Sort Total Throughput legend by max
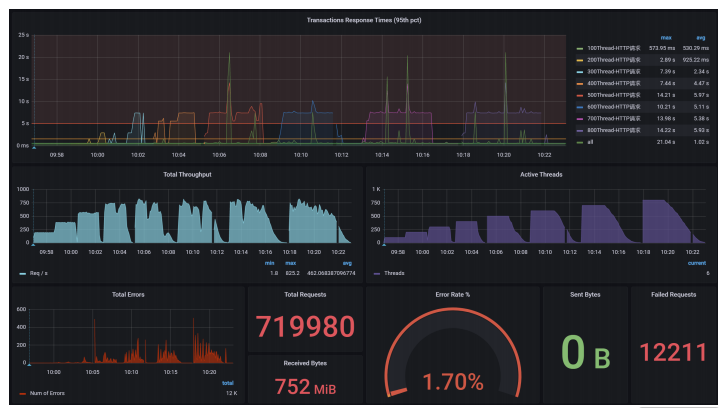 [291, 263]
